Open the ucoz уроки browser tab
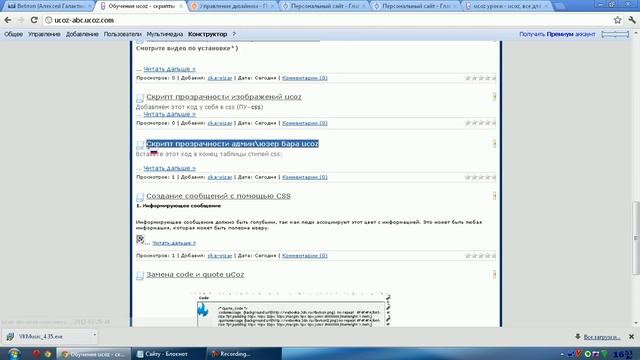 point(506,6)
